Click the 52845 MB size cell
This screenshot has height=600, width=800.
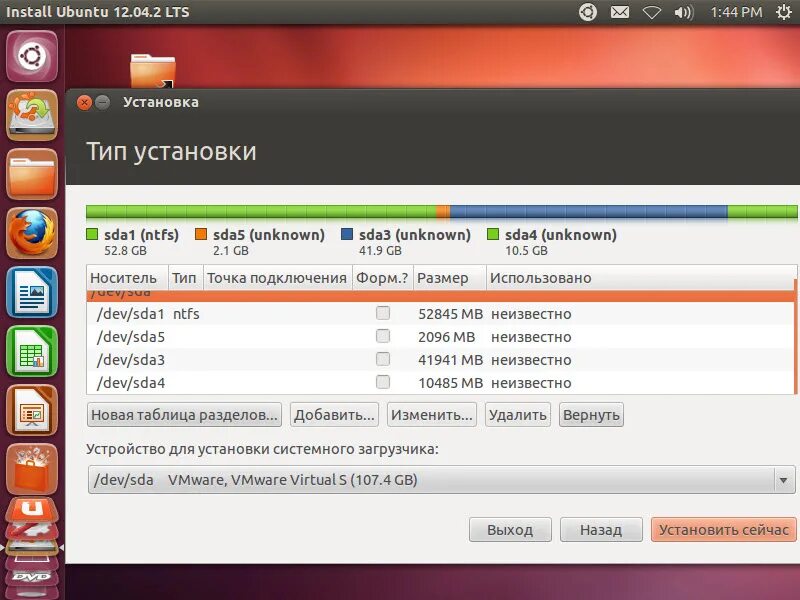tap(451, 314)
